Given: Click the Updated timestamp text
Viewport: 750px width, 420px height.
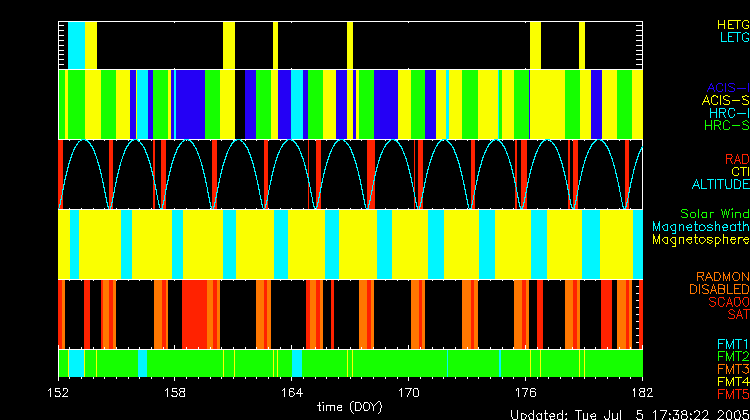Looking at the screenshot, I should pyautogui.click(x=629, y=413).
